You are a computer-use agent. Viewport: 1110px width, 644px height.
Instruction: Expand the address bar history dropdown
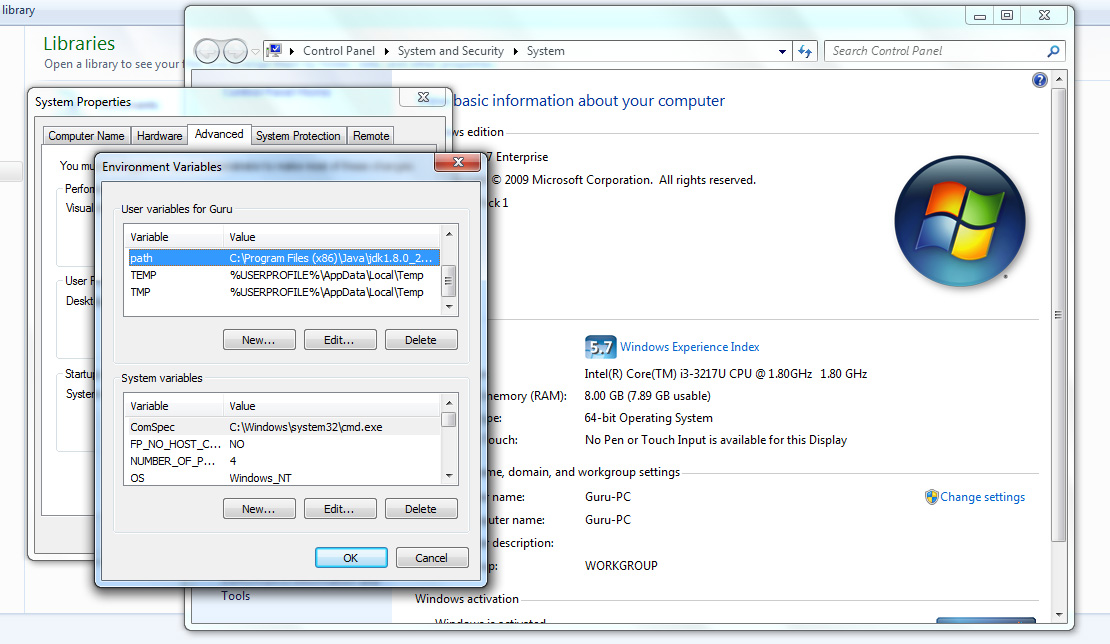click(783, 50)
